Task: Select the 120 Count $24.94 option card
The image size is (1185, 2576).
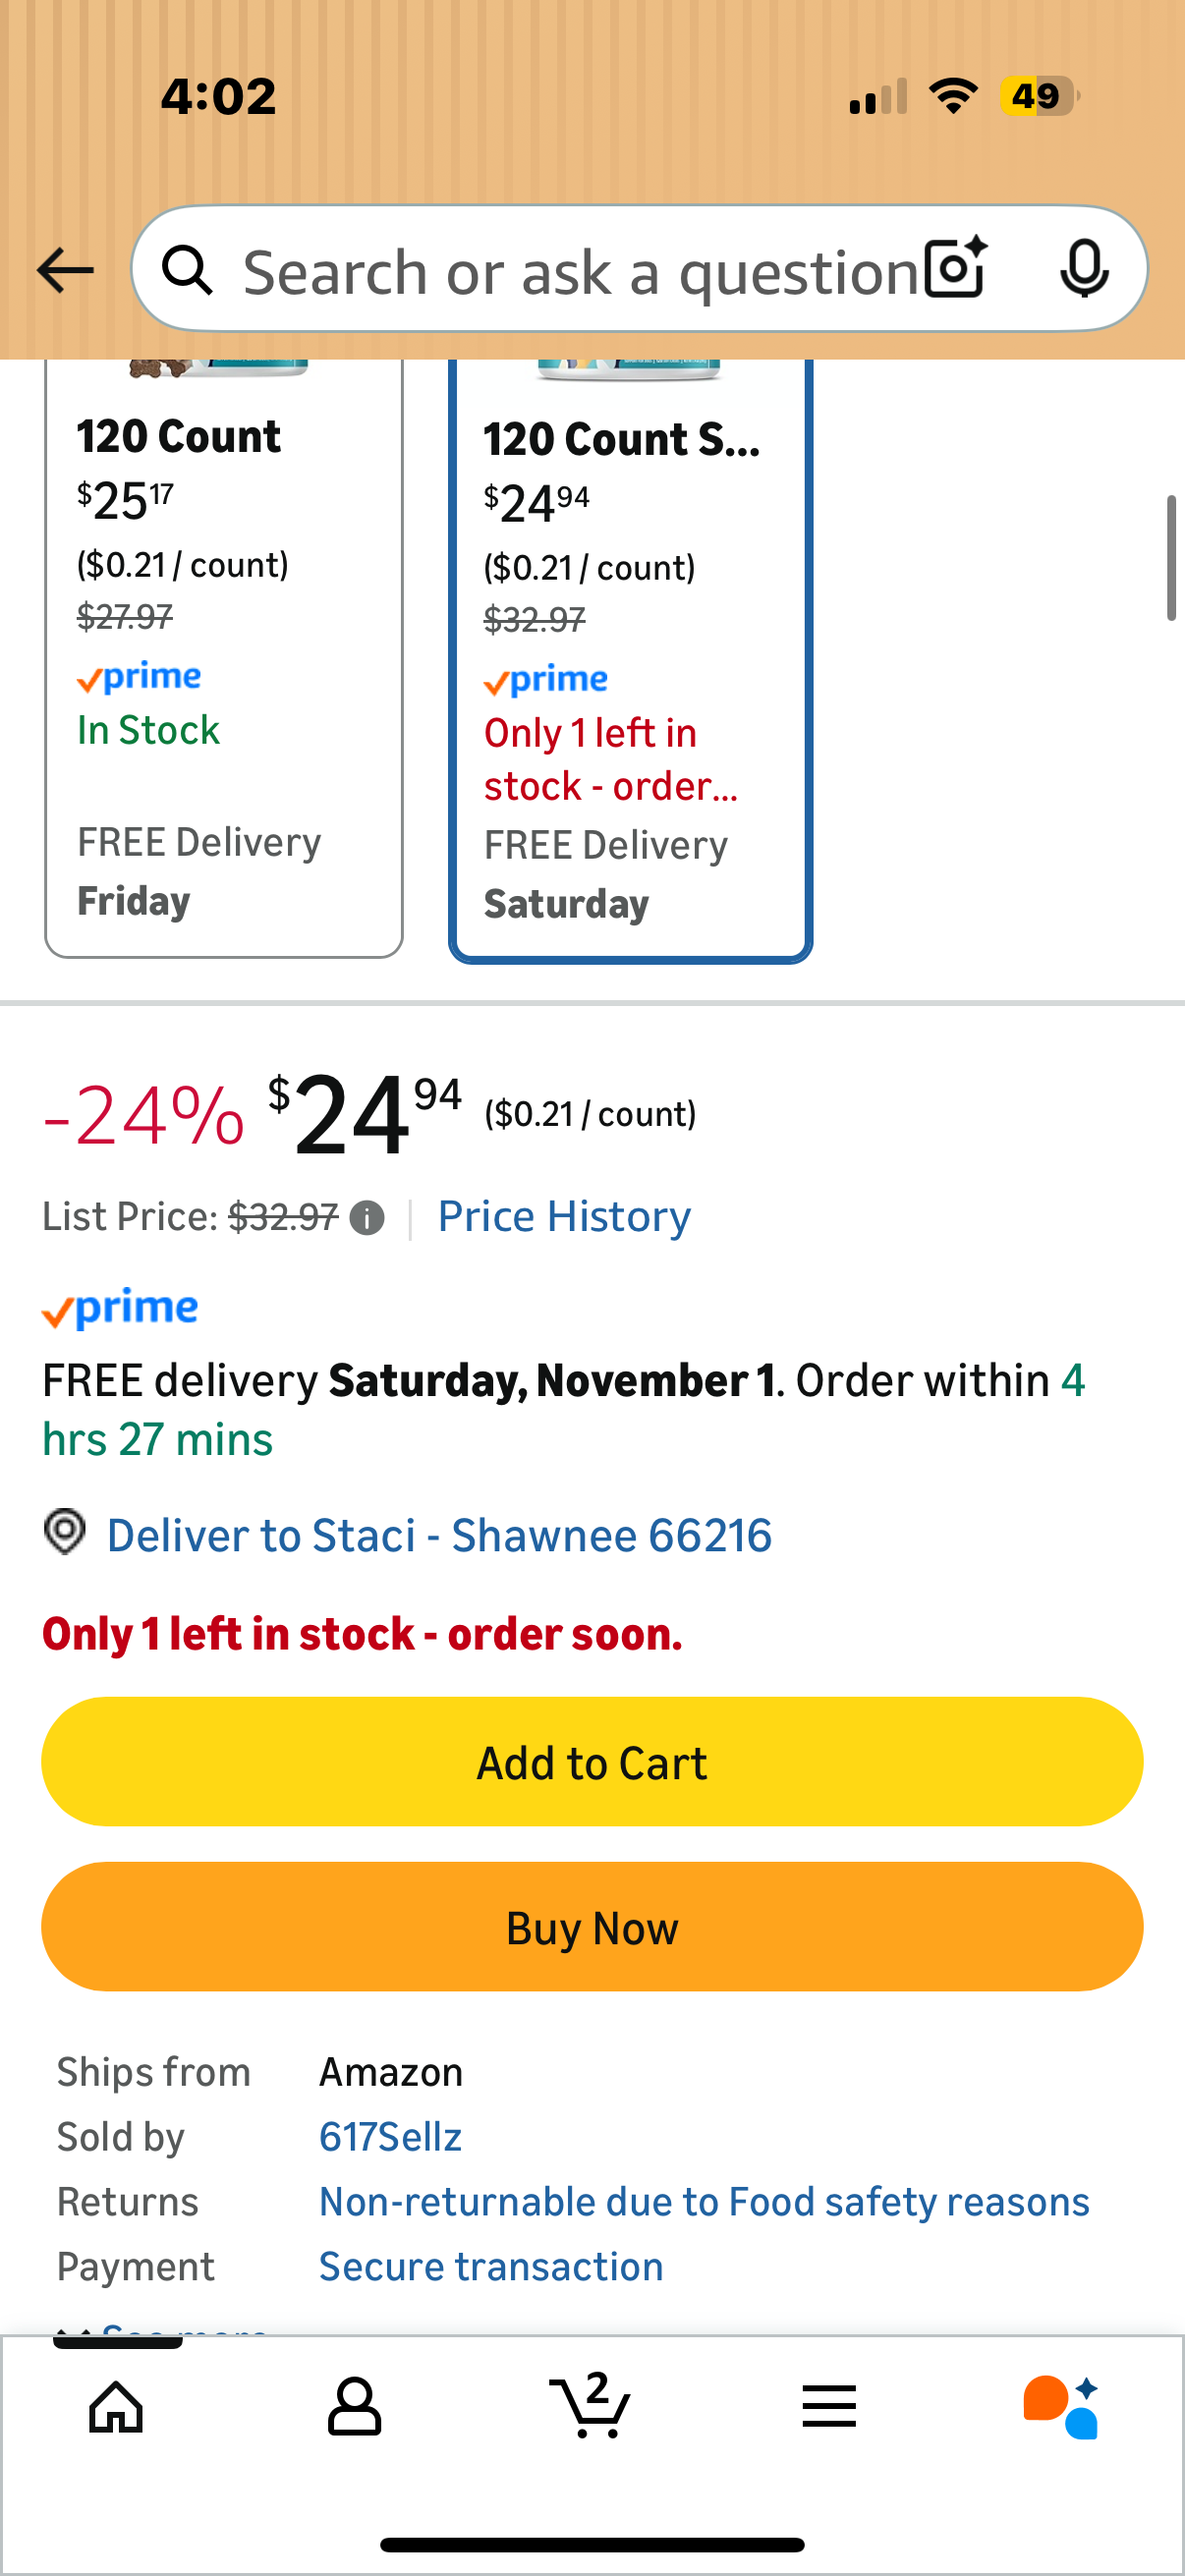Action: tap(630, 660)
